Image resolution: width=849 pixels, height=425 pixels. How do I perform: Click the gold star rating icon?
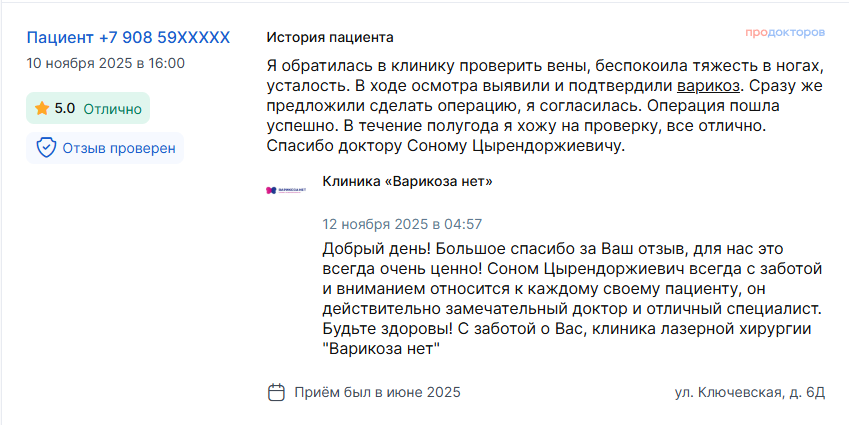(x=42, y=108)
